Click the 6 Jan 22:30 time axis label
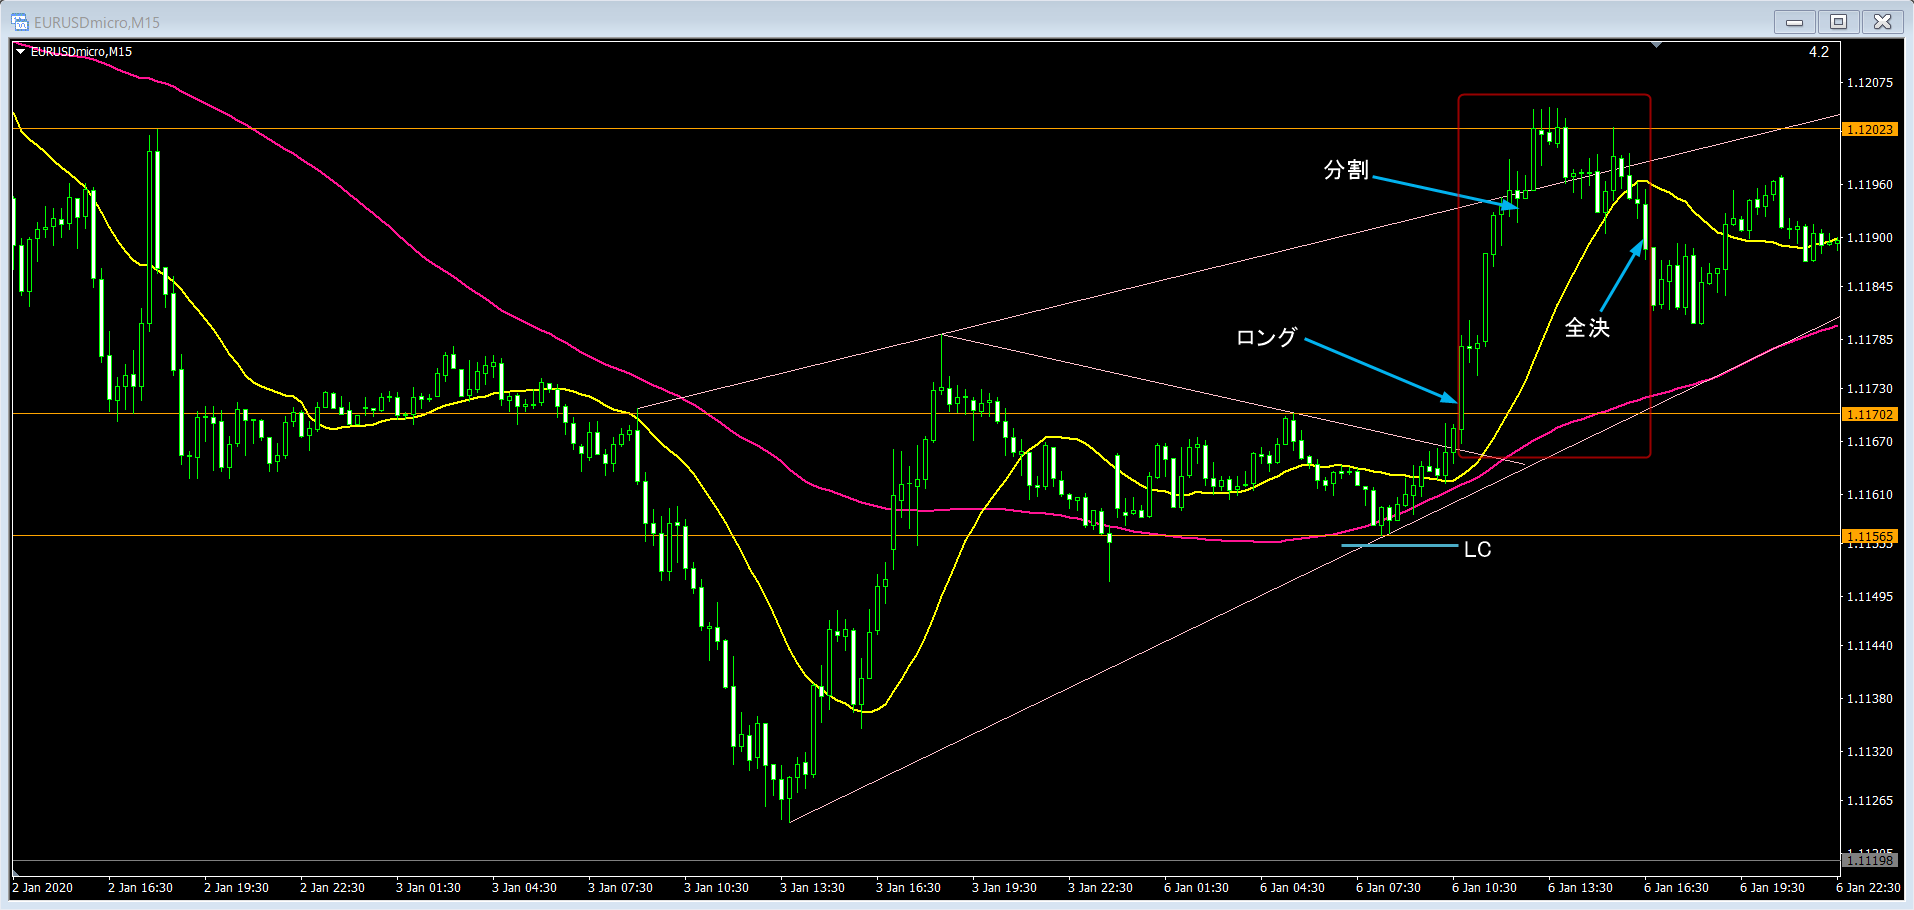Image resolution: width=1914 pixels, height=910 pixels. (1868, 887)
